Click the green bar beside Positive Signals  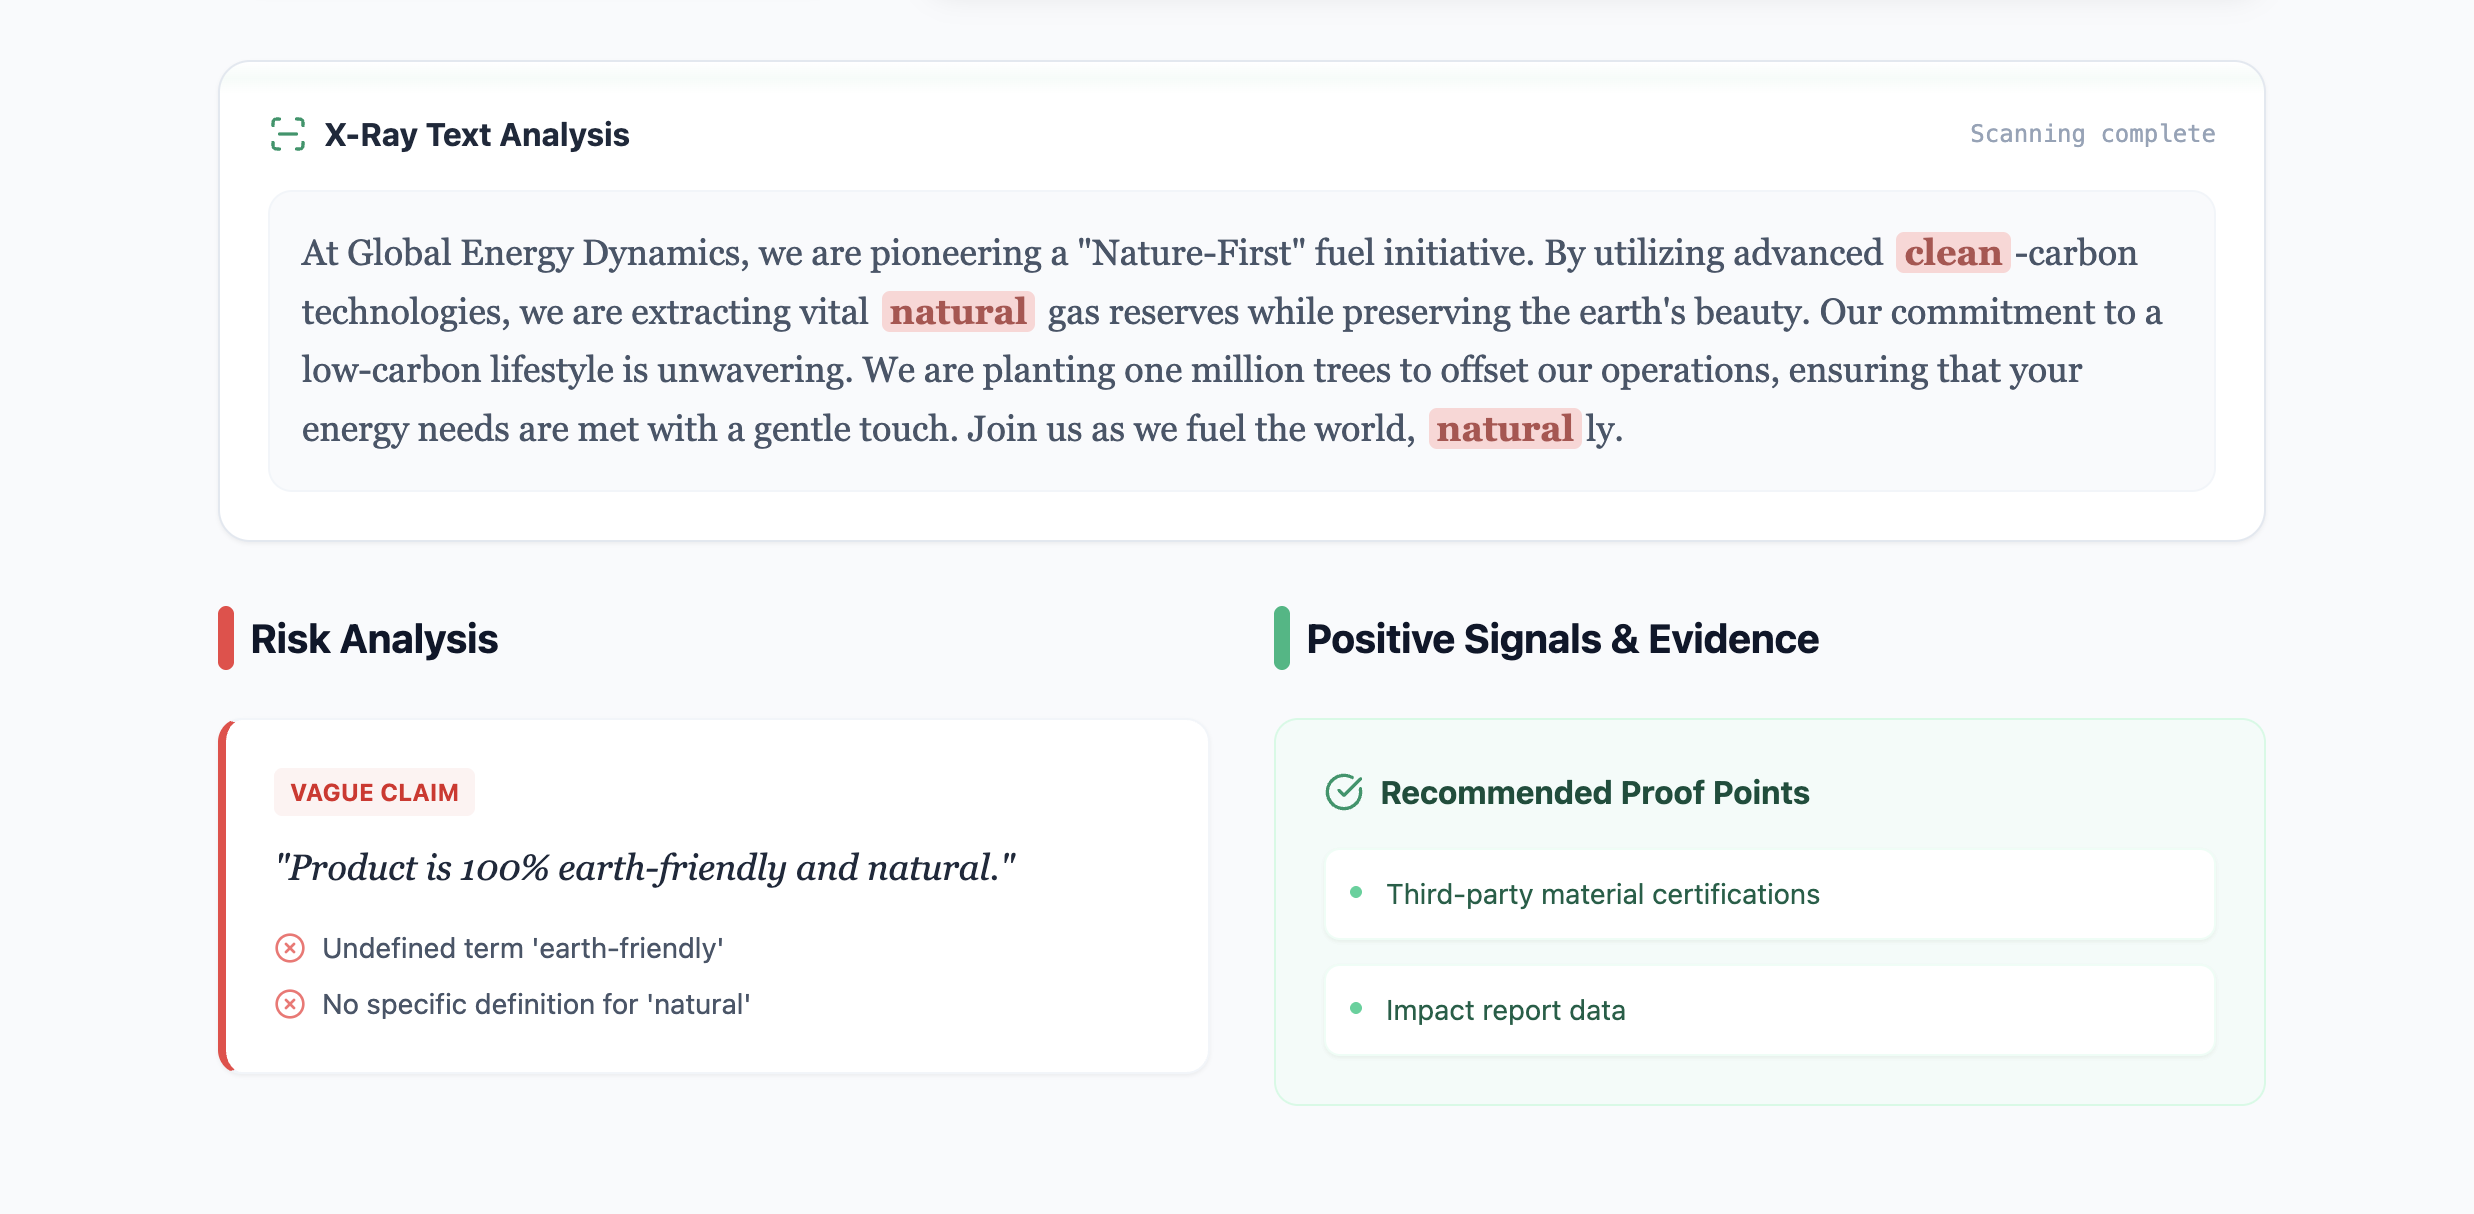pyautogui.click(x=1282, y=638)
